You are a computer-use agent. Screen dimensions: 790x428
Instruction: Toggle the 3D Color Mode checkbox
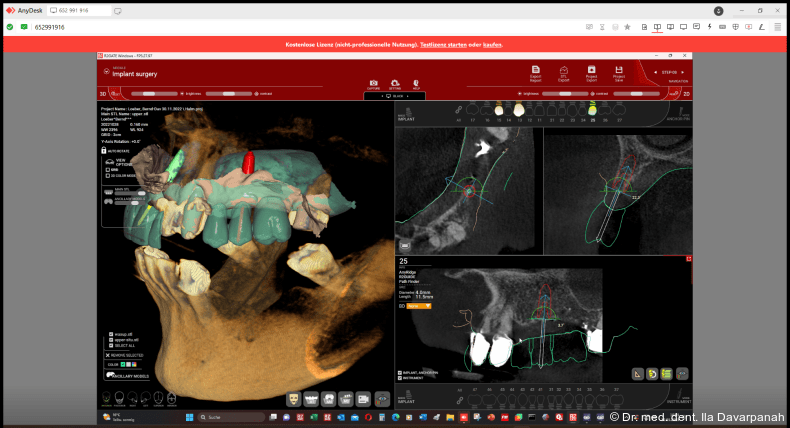coord(108,177)
